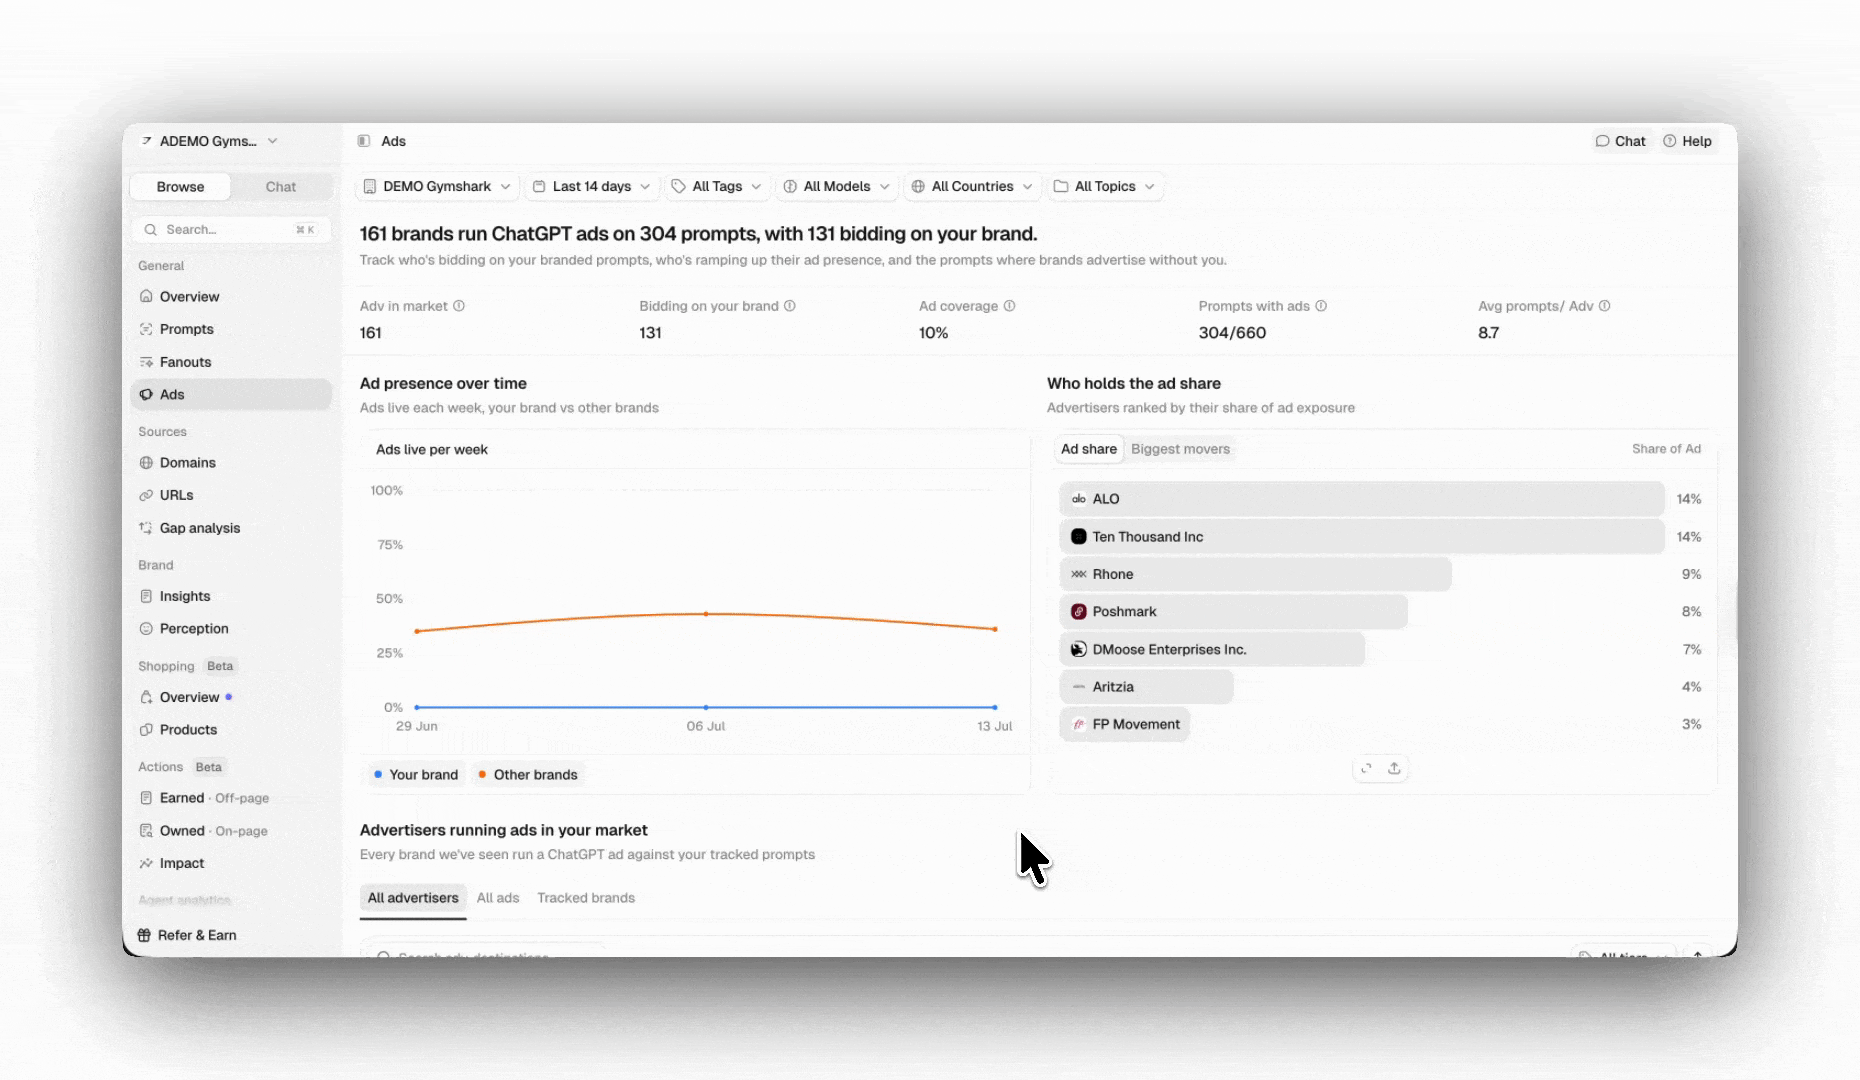Click the DMoose Enterprises logo icon
Viewport: 1860px width, 1080px height.
[x=1079, y=649]
